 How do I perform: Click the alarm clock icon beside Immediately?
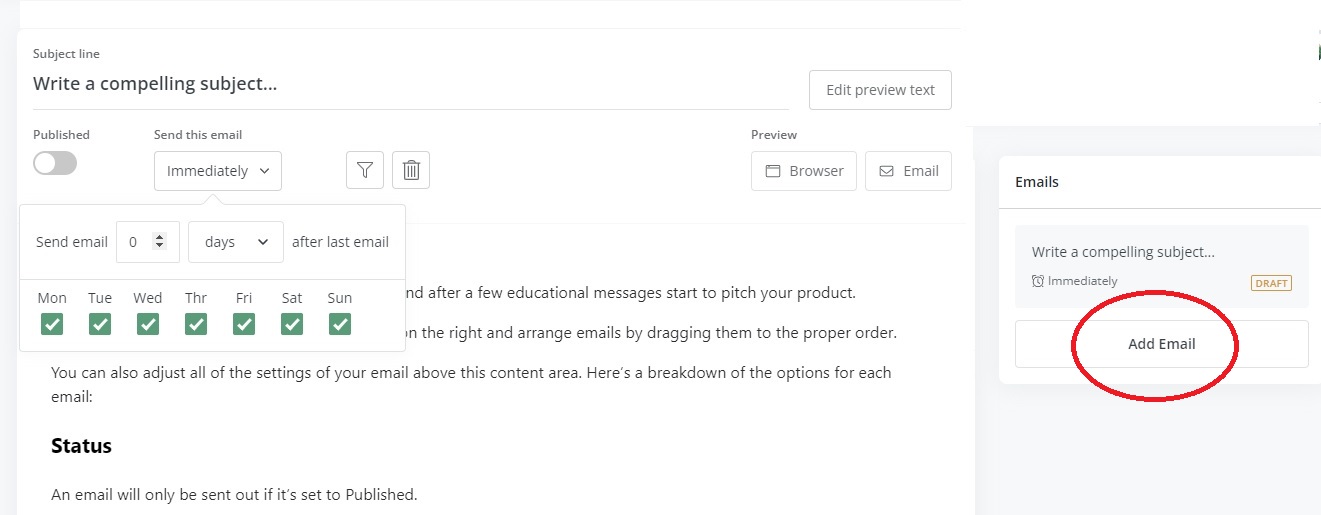(1039, 282)
